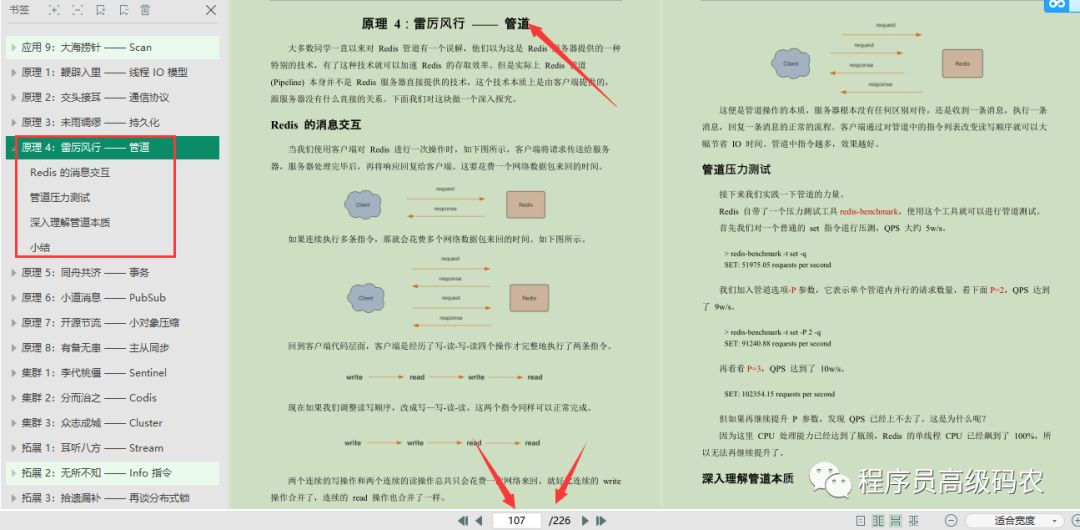The image size is (1080, 530).
Task: Open bookmark 原理 5: 同舟共济 —— 事务
Action: pos(85,272)
